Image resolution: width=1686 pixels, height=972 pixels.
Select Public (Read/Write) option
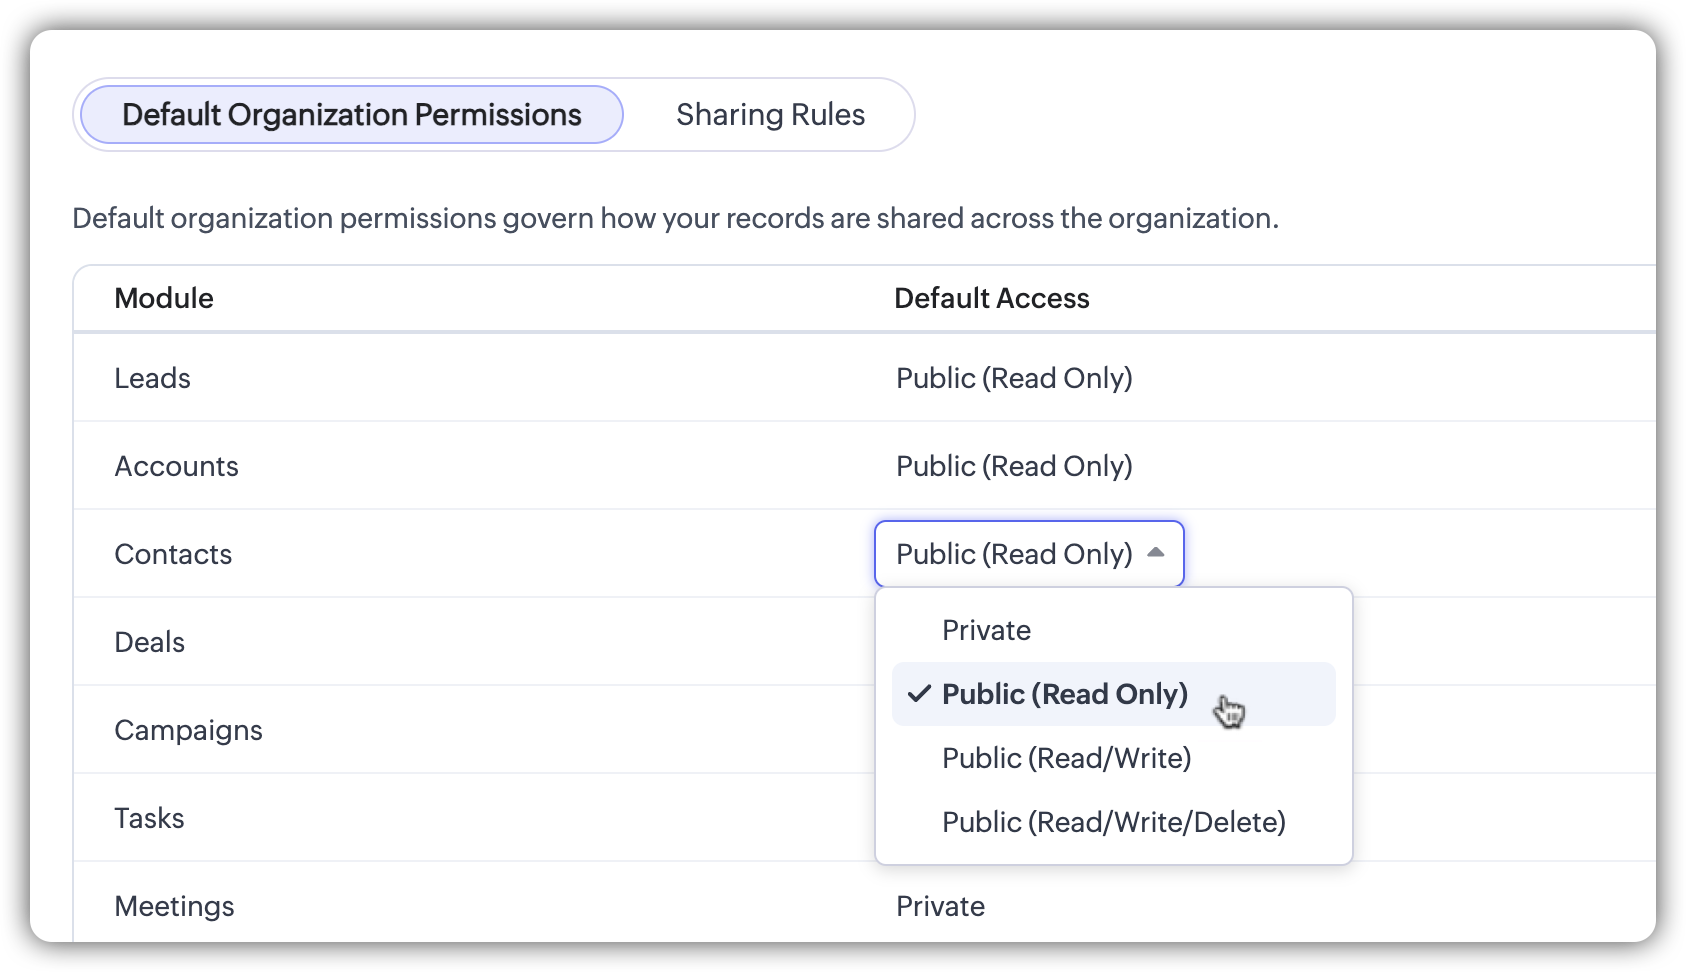coord(1066,758)
